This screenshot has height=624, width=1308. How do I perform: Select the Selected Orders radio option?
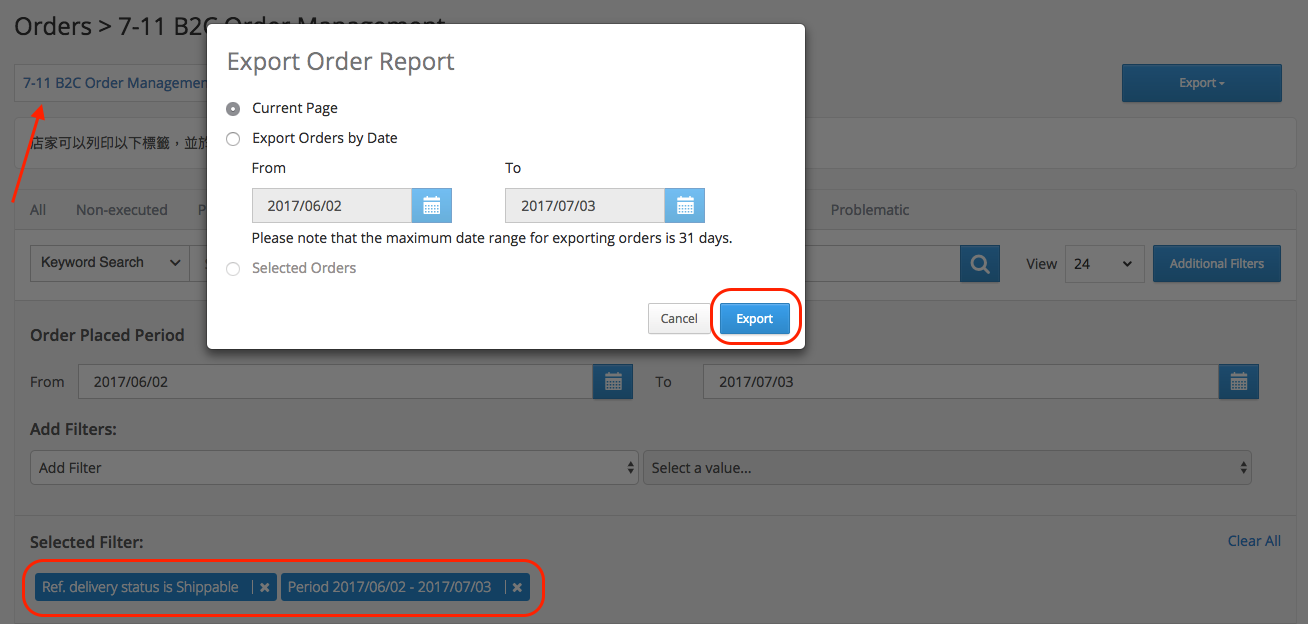231,268
